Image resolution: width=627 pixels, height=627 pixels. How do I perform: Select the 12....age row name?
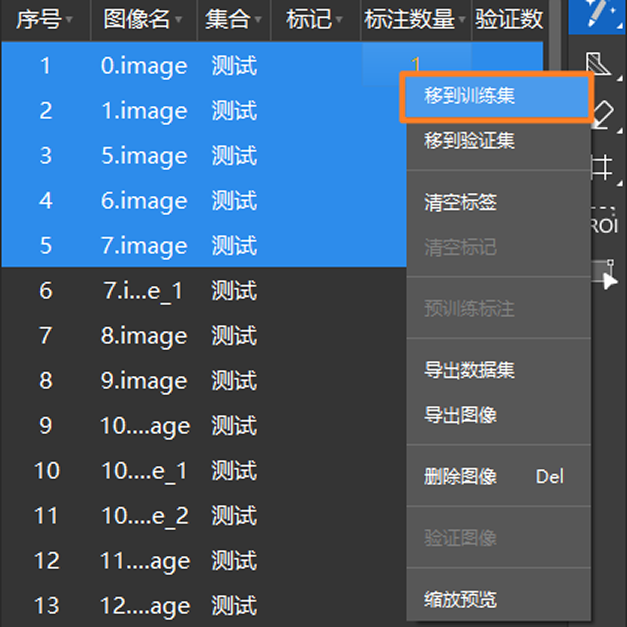[x=145, y=606]
